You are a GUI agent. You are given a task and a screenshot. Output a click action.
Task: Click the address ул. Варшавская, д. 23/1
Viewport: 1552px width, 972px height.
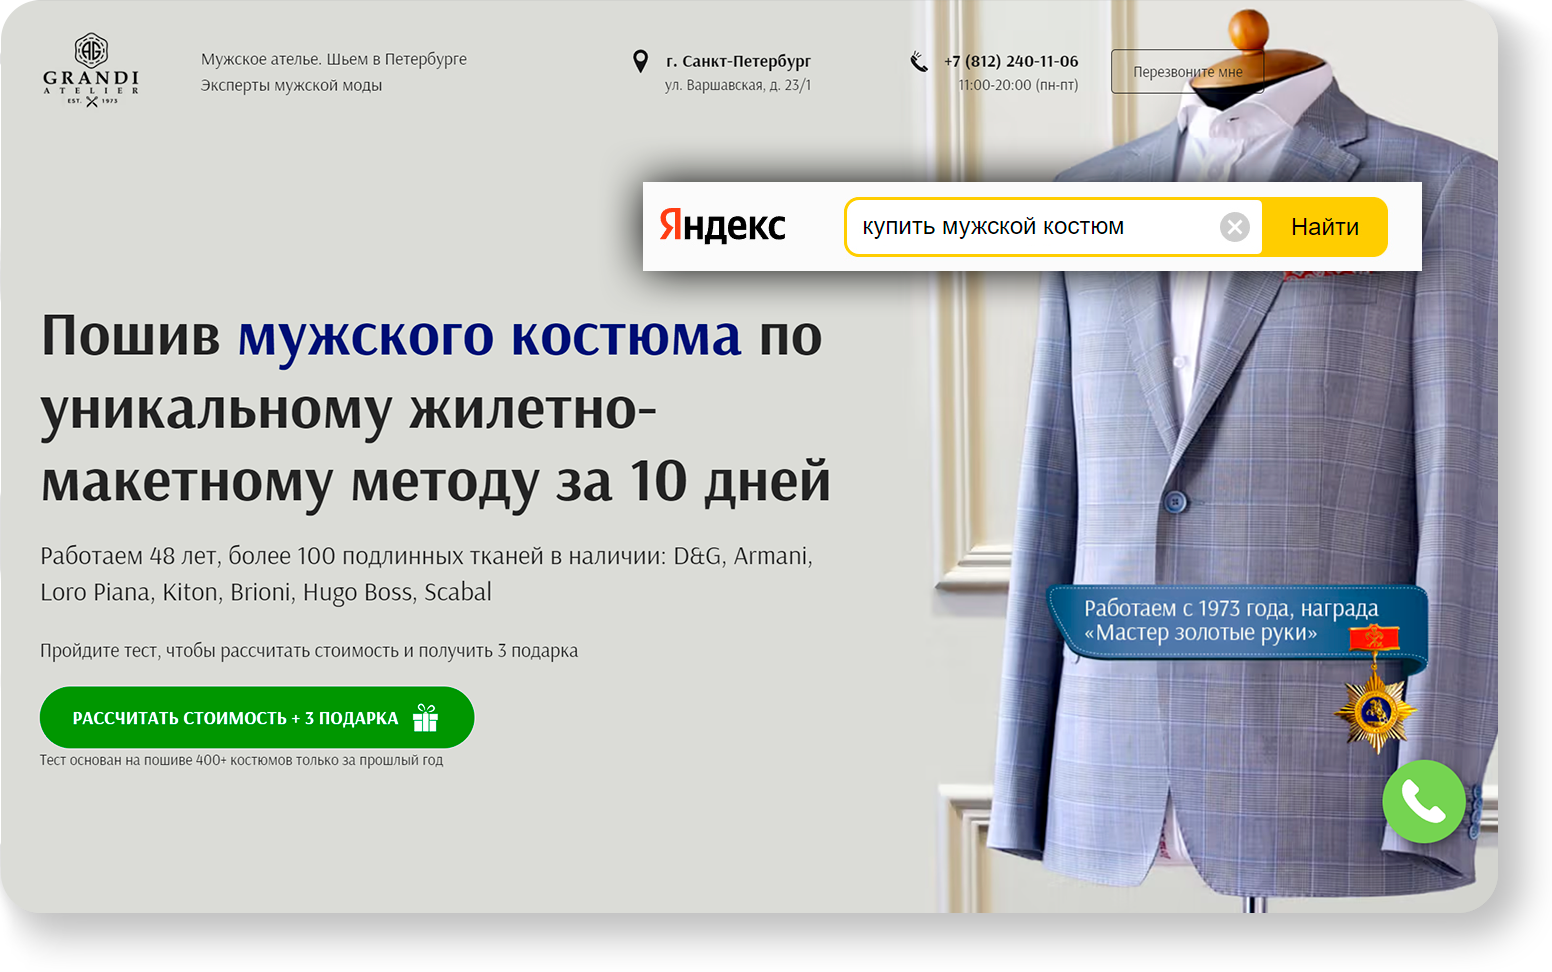tap(739, 85)
